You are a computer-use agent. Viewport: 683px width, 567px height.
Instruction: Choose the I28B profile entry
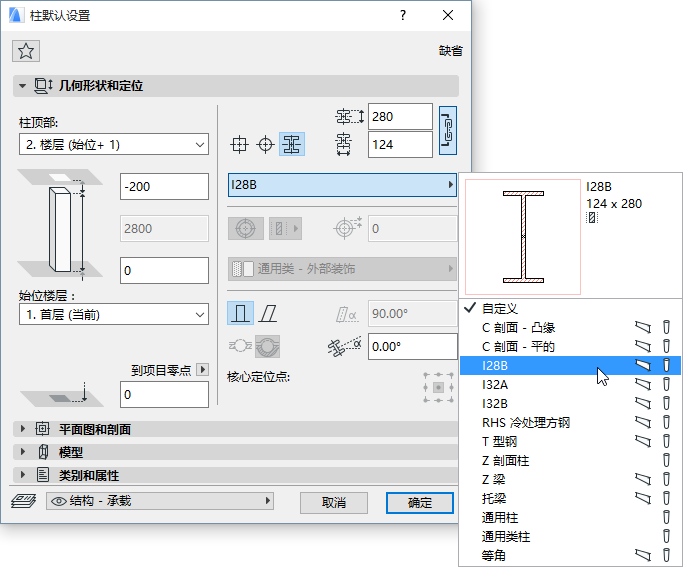570,365
